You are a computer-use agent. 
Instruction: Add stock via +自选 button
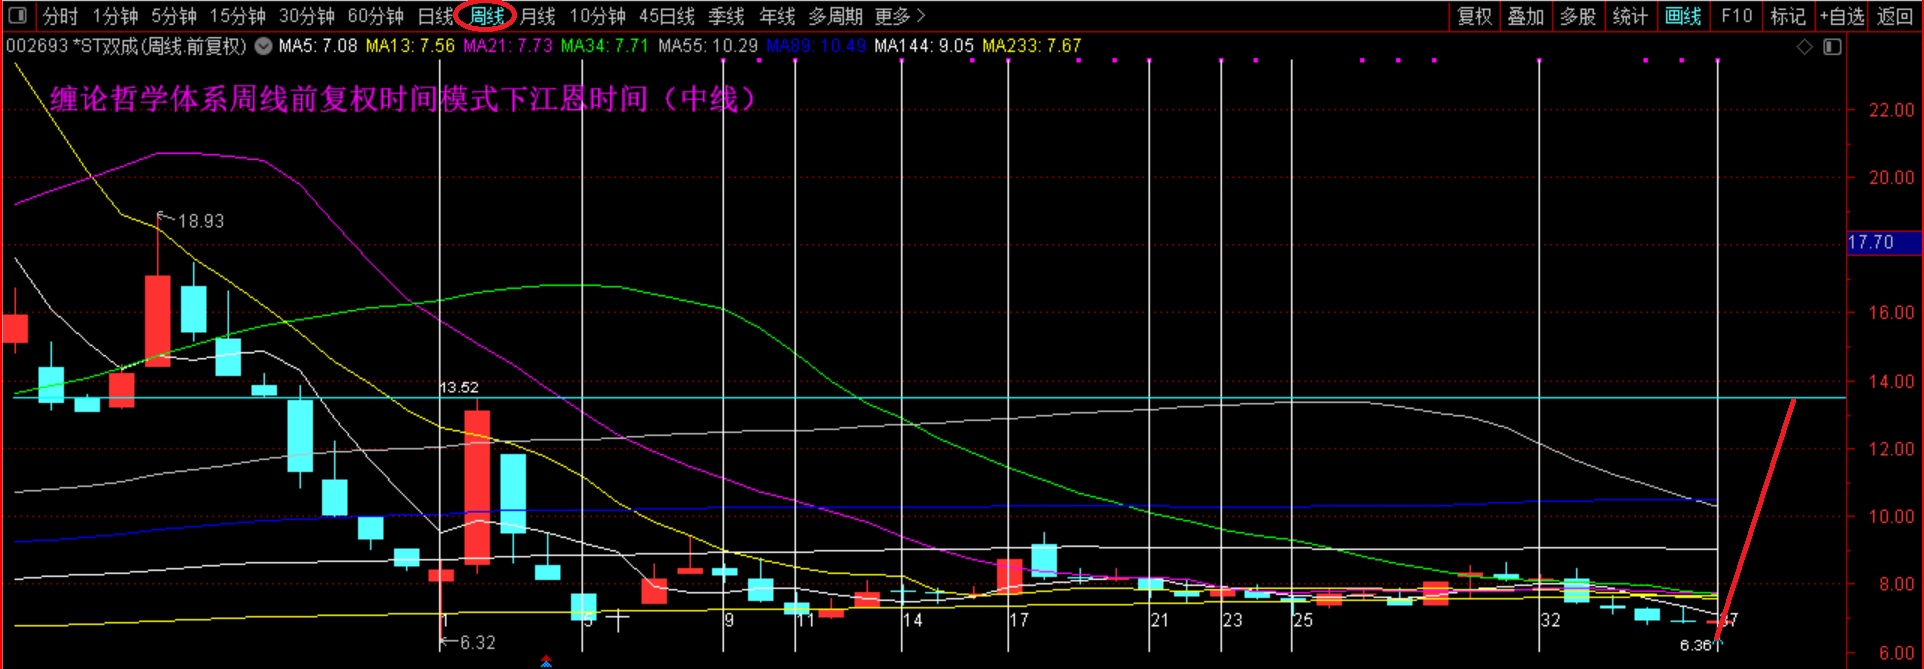coord(1842,16)
